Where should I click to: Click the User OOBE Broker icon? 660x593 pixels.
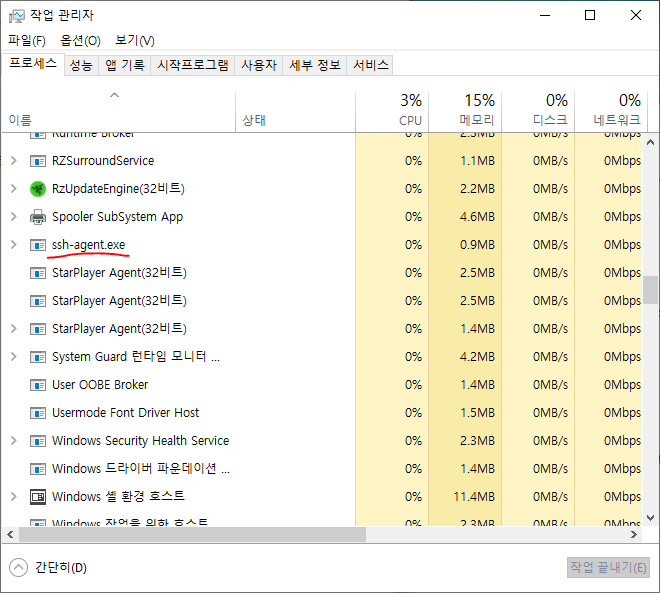[38, 385]
